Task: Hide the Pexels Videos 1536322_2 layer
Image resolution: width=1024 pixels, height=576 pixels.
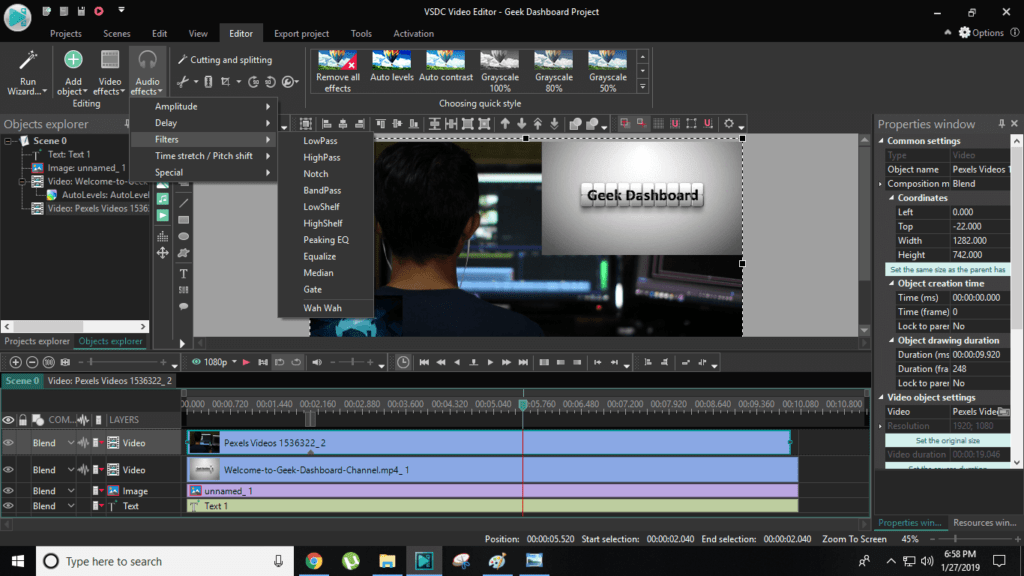Action: (x=8, y=443)
